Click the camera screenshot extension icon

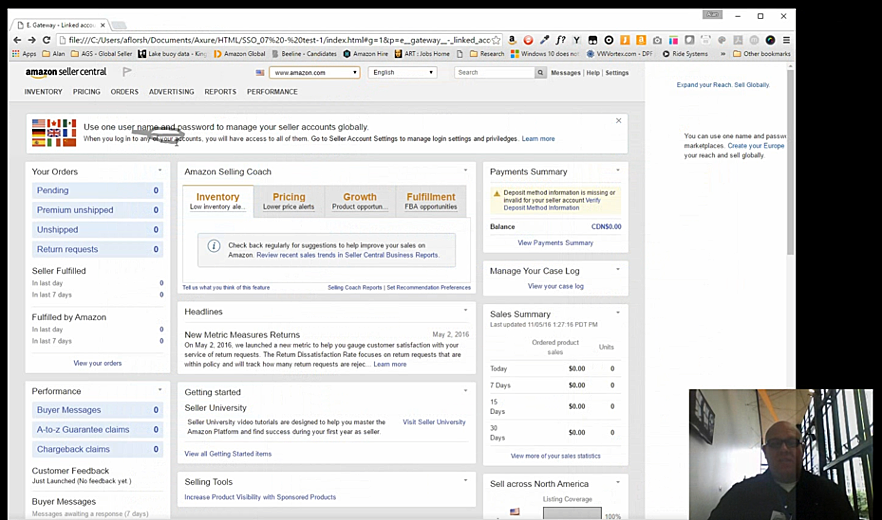(657, 40)
